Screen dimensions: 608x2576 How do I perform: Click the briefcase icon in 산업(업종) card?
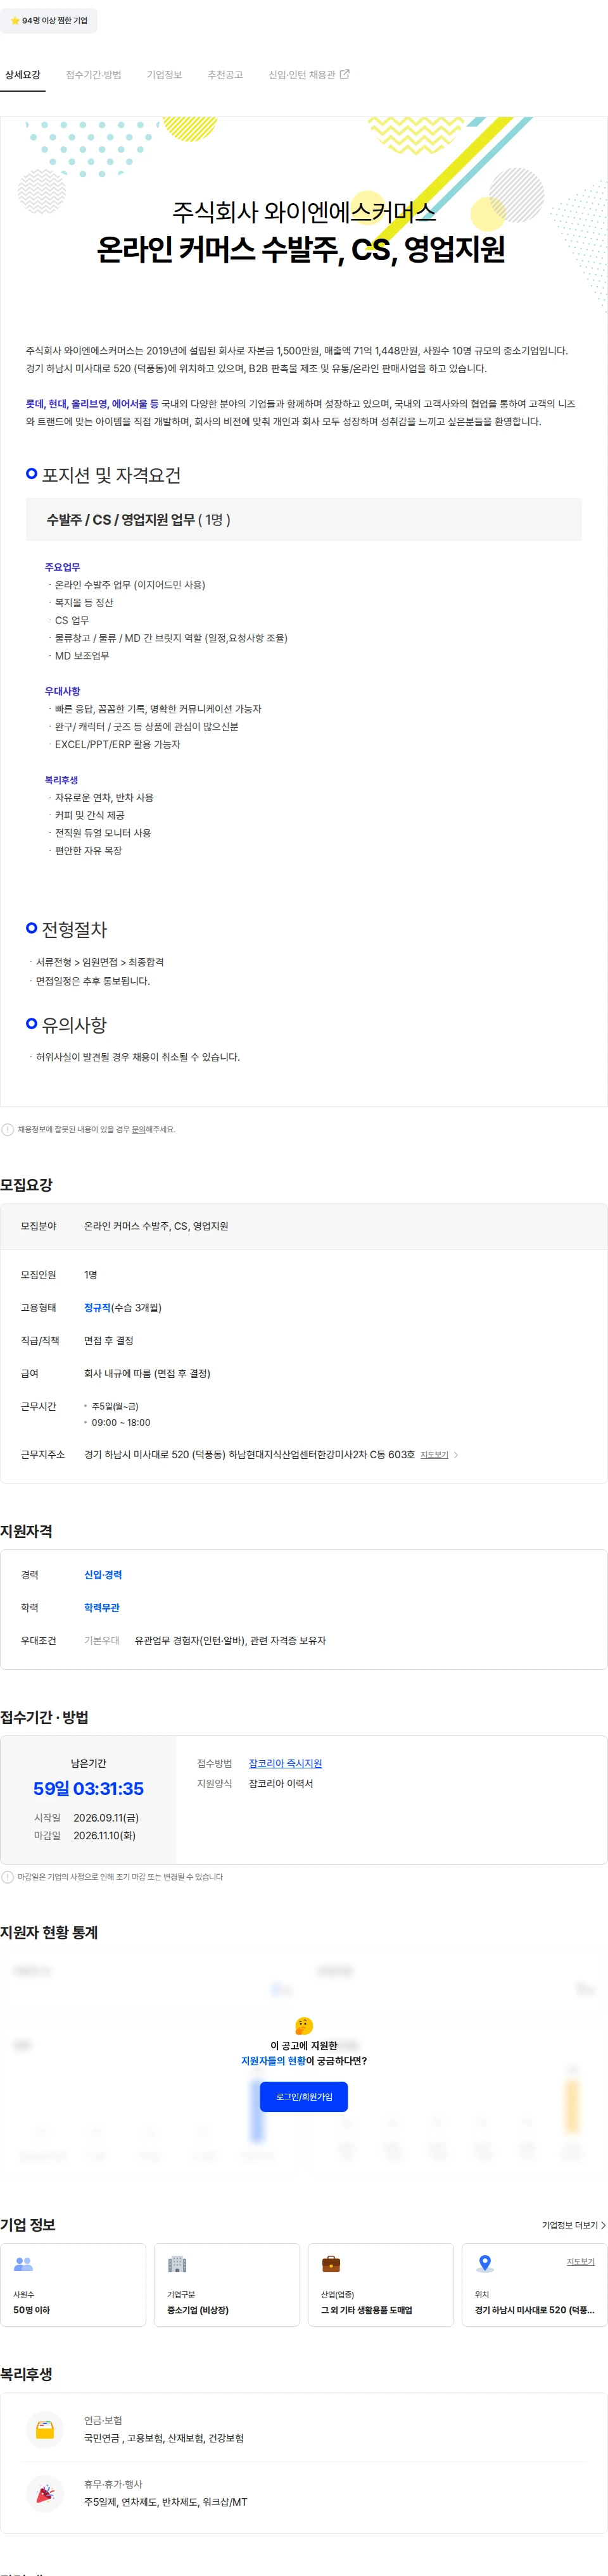click(x=331, y=2263)
